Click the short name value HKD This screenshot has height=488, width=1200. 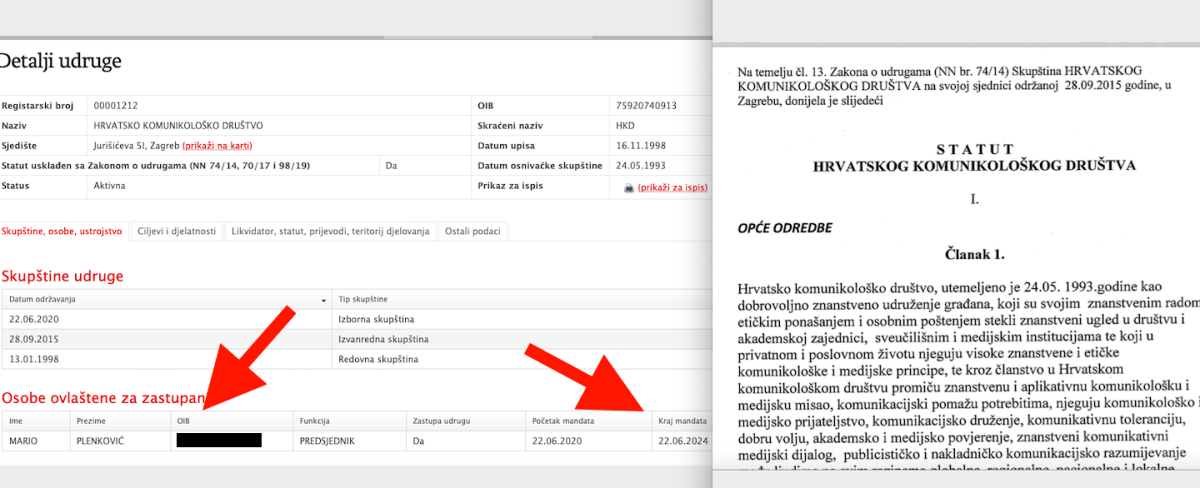(625, 126)
